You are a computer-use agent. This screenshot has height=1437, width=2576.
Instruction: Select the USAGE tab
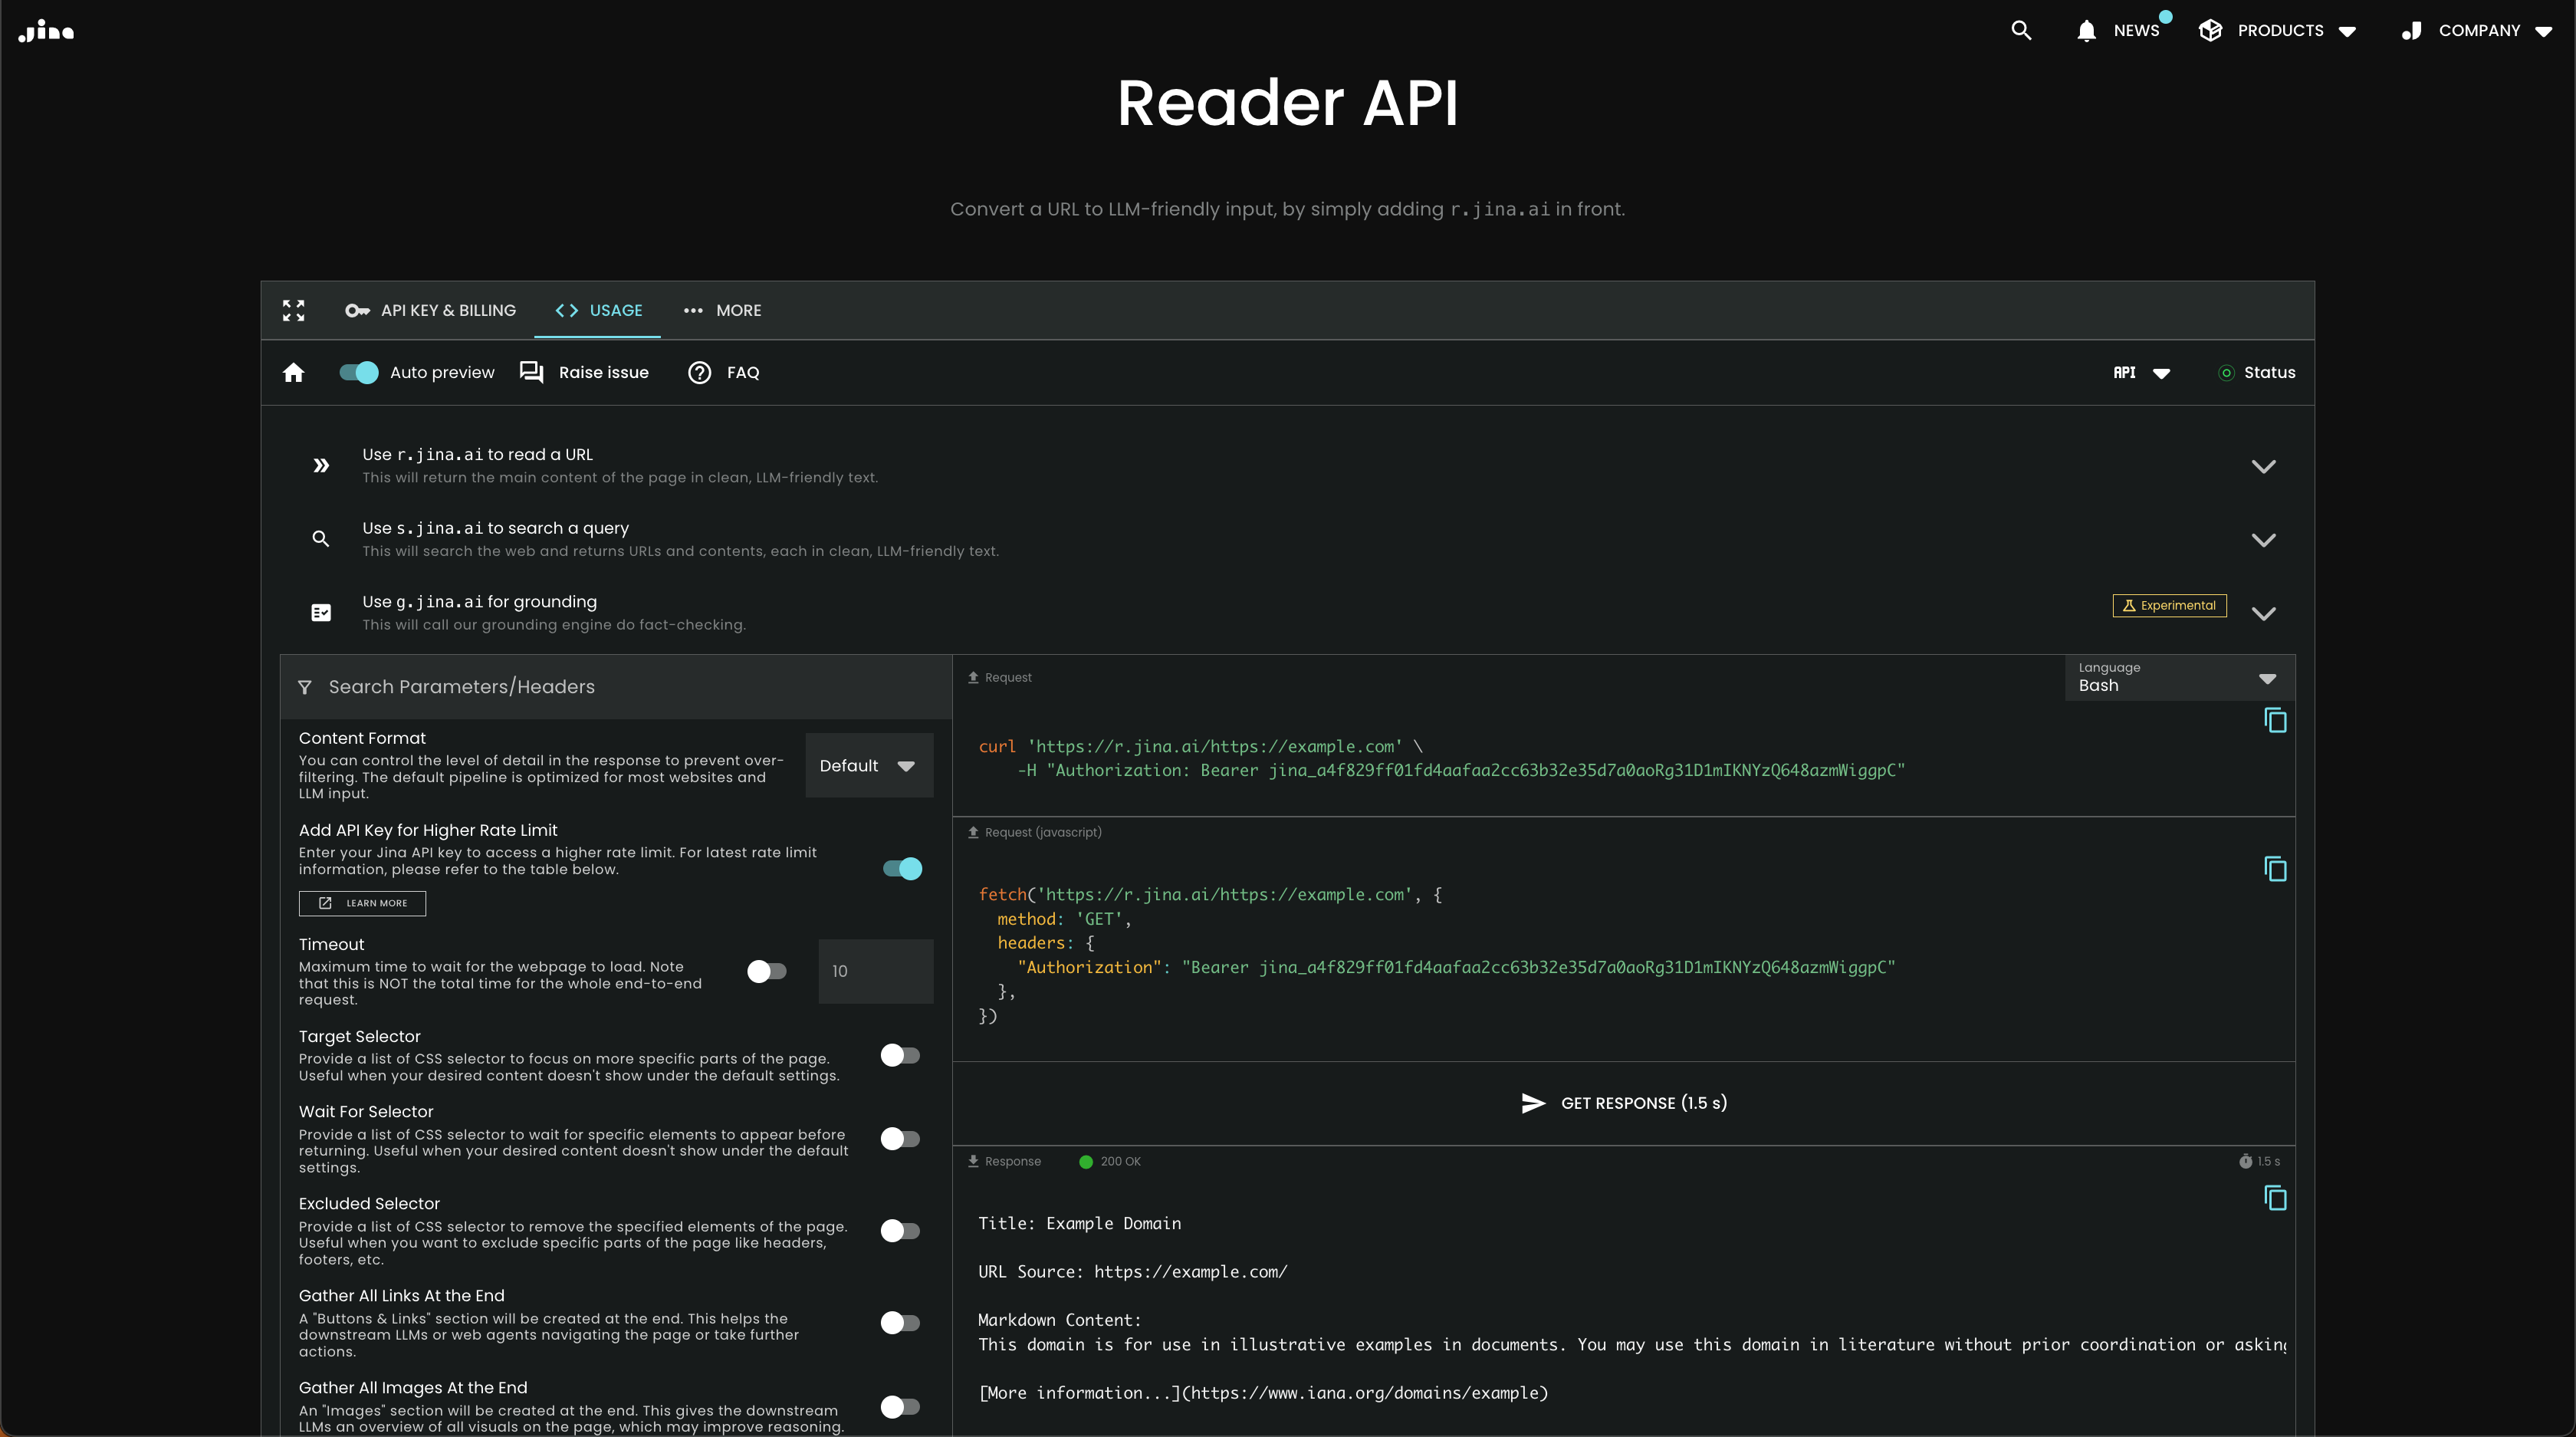coord(598,310)
